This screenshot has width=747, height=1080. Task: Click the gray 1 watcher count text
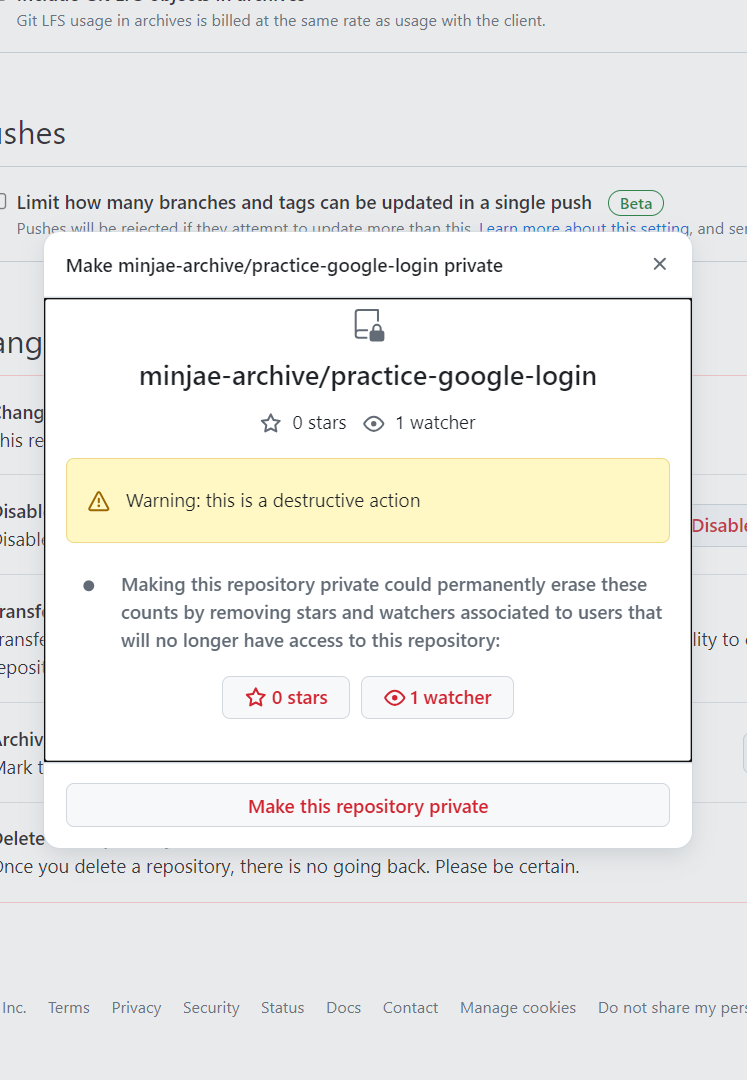tap(435, 423)
